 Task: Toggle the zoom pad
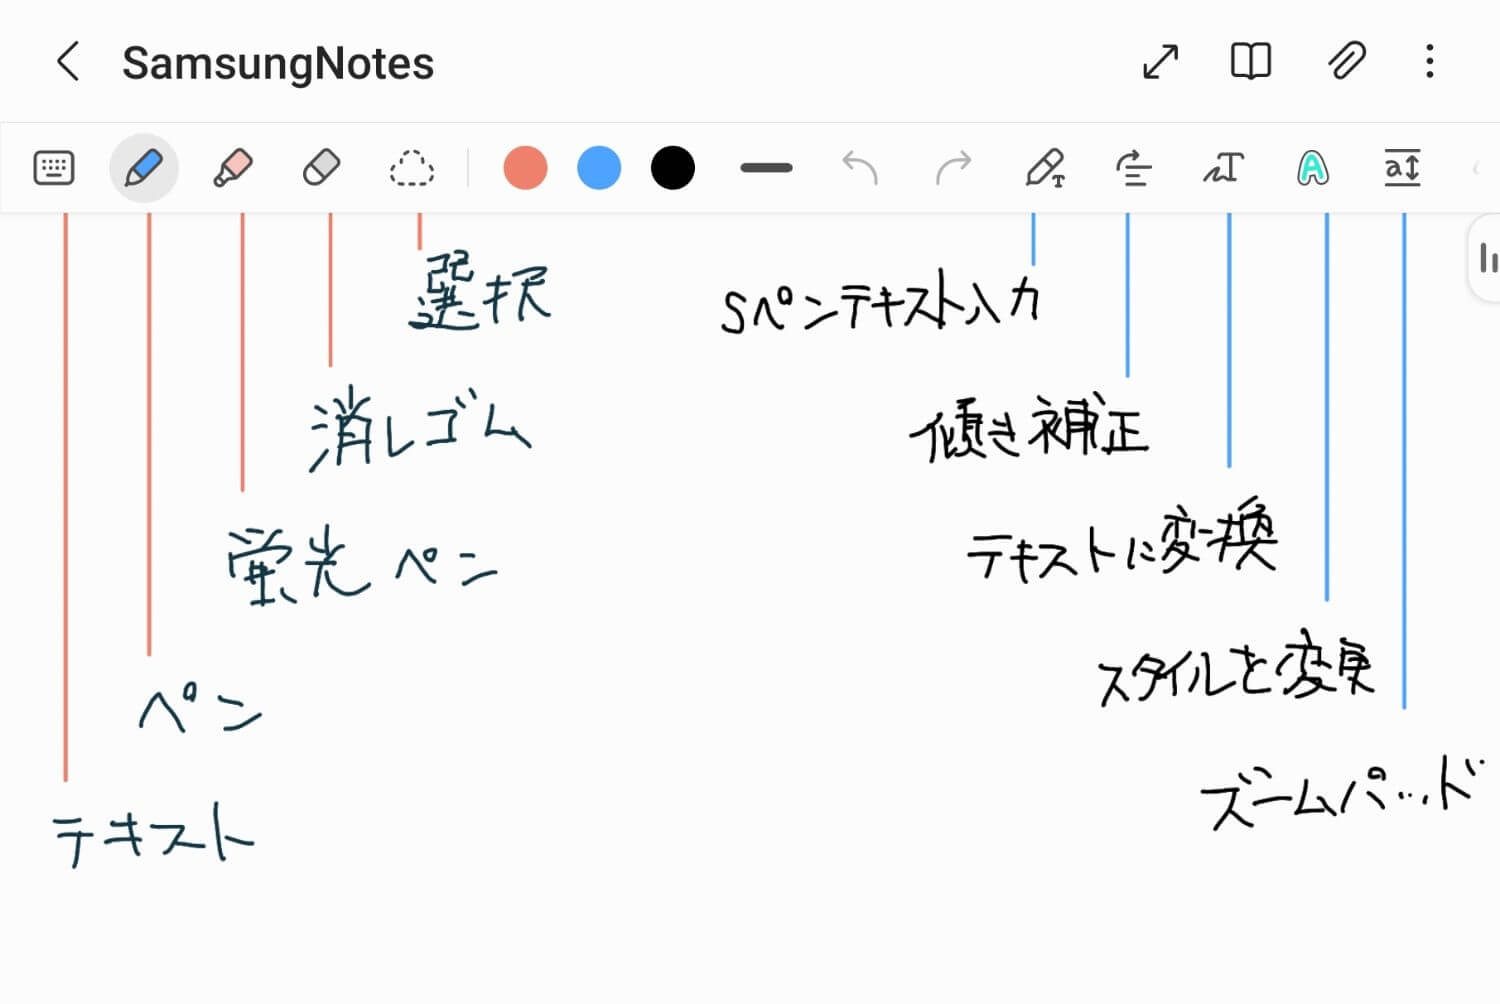pyautogui.click(x=1402, y=168)
